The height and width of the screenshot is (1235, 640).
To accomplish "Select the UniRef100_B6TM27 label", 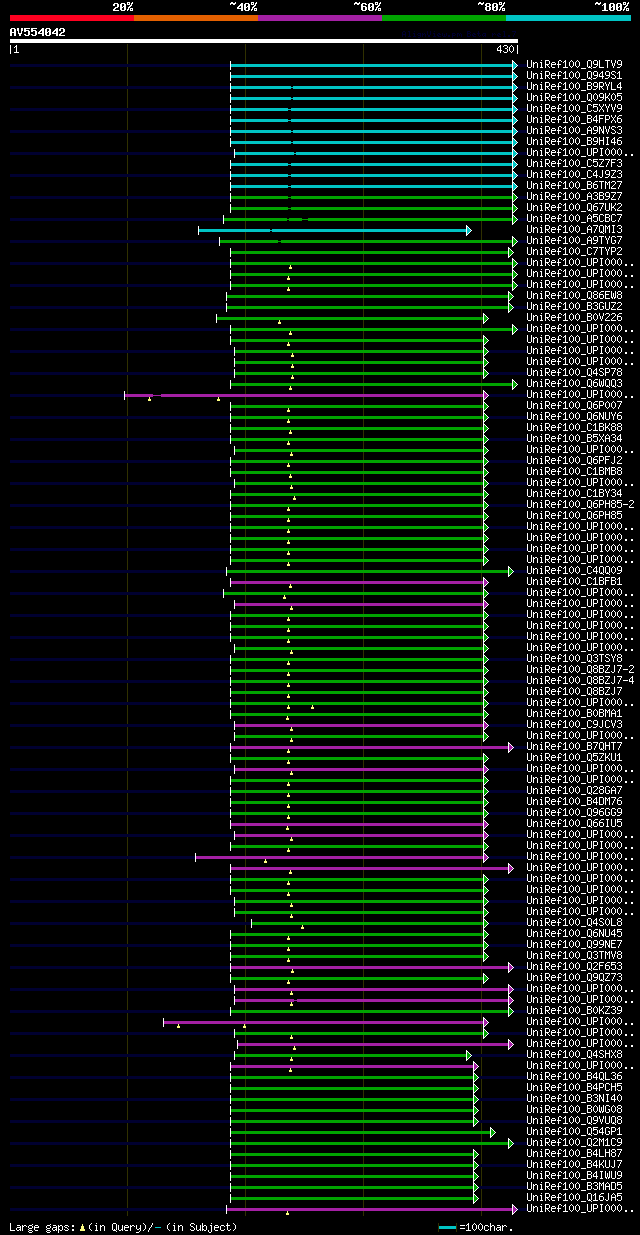I will [x=574, y=185].
